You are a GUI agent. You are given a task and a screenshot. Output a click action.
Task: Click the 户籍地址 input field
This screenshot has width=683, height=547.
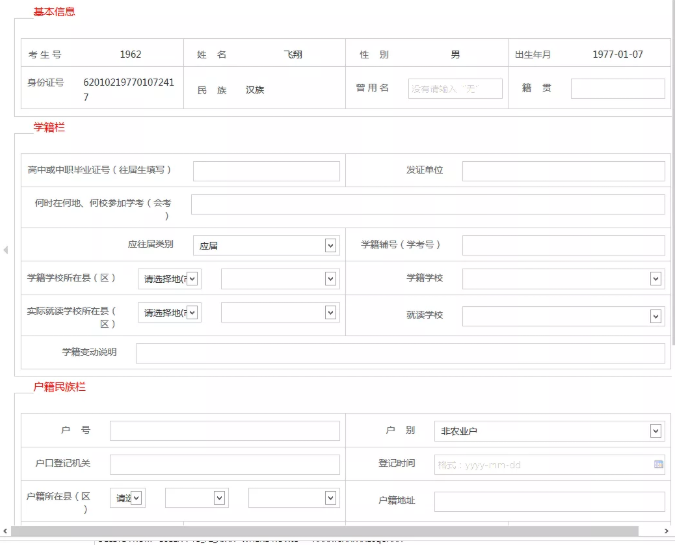(549, 501)
